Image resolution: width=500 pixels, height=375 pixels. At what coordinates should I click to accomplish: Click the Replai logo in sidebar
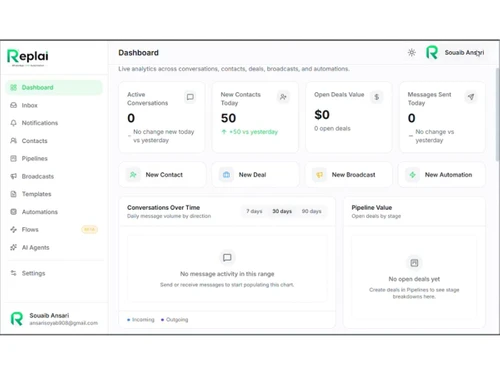pyautogui.click(x=28, y=57)
